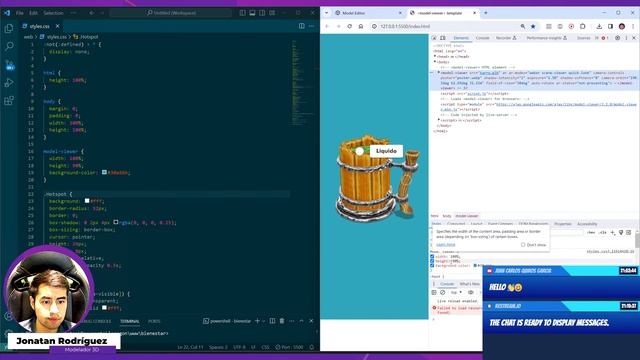Image resolution: width=640 pixels, height=360 pixels.
Task: Click the CSS language mode in status bar
Action: click(265, 347)
